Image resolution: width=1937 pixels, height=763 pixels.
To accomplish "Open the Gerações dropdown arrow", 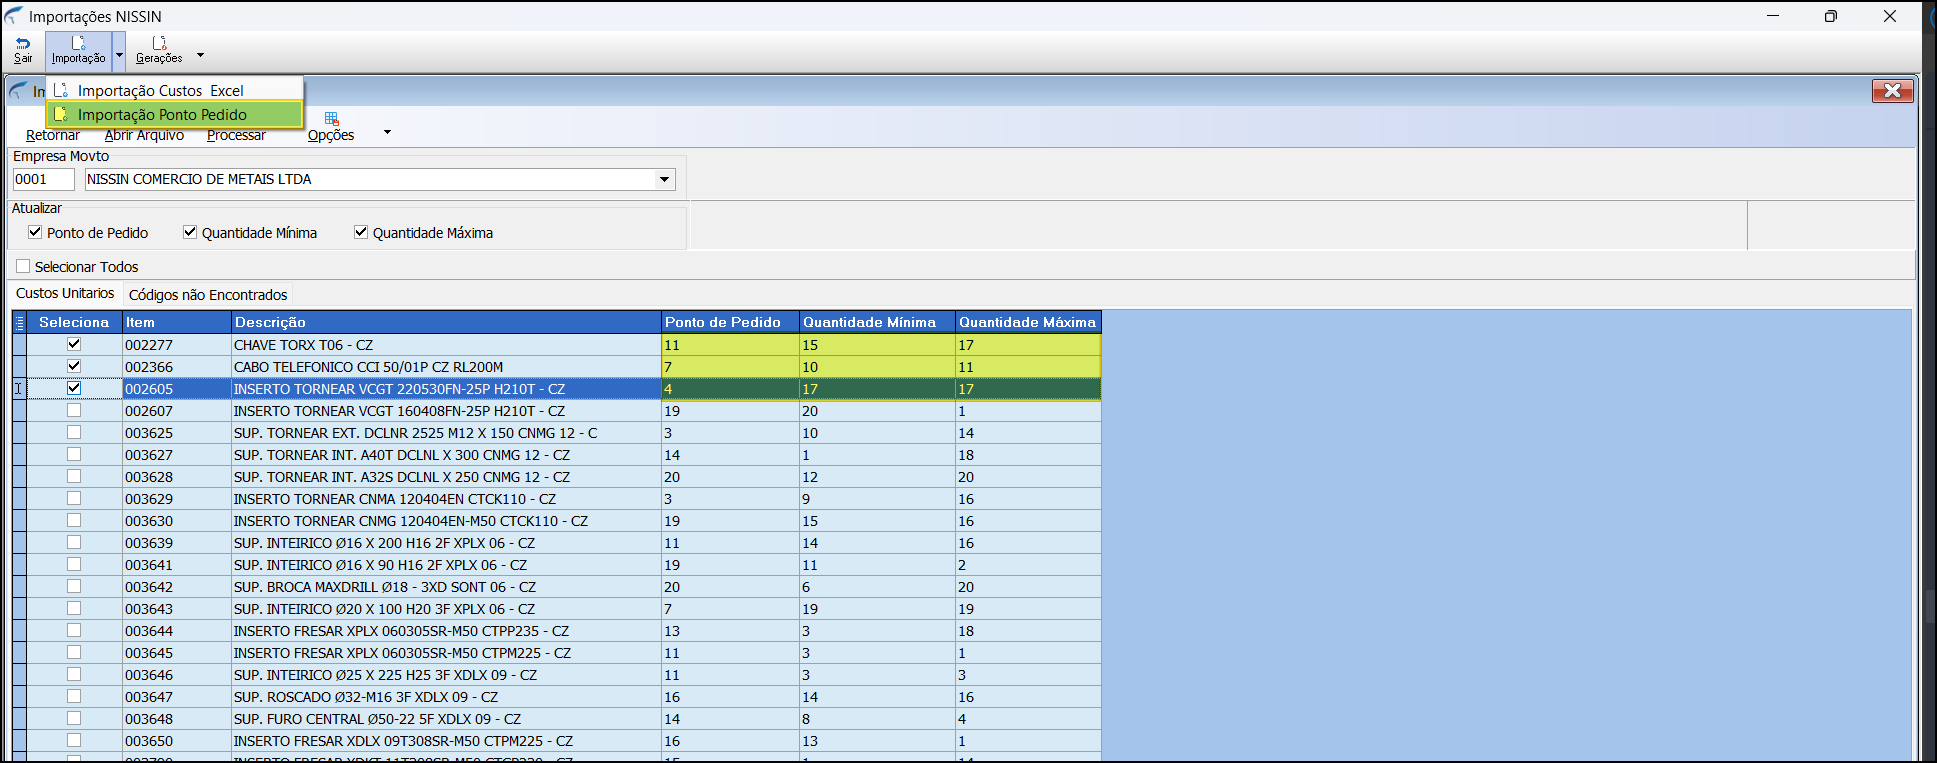I will pyautogui.click(x=200, y=55).
